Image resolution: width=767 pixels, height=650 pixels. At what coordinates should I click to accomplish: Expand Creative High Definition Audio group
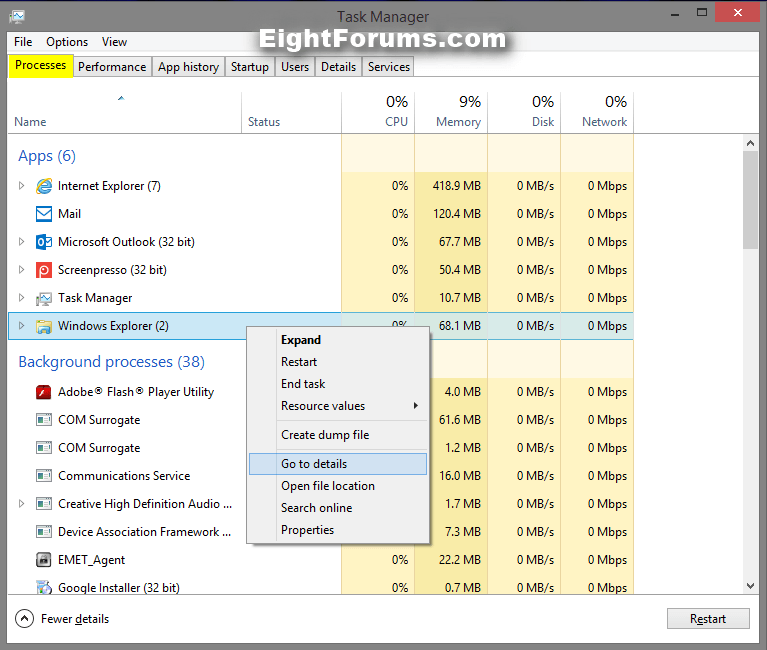pyautogui.click(x=21, y=503)
